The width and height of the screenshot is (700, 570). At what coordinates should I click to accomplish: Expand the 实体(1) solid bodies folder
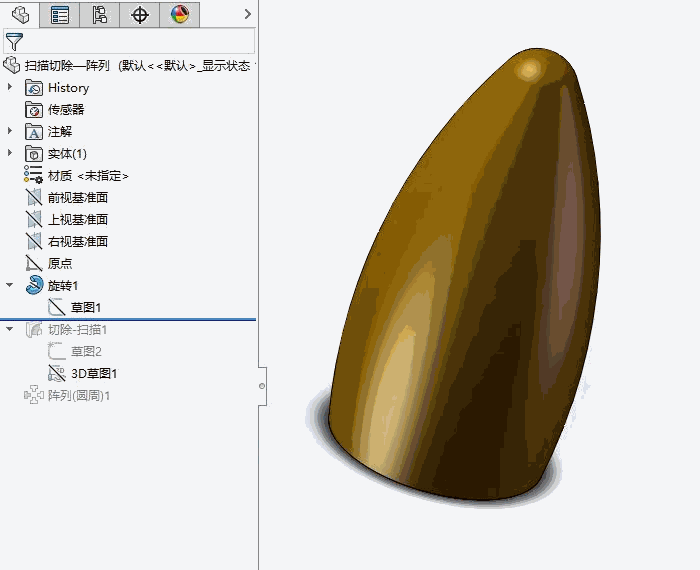[x=9, y=153]
